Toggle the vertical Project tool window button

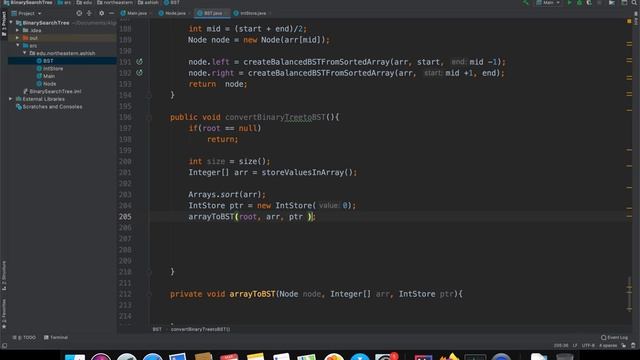tap(4, 24)
